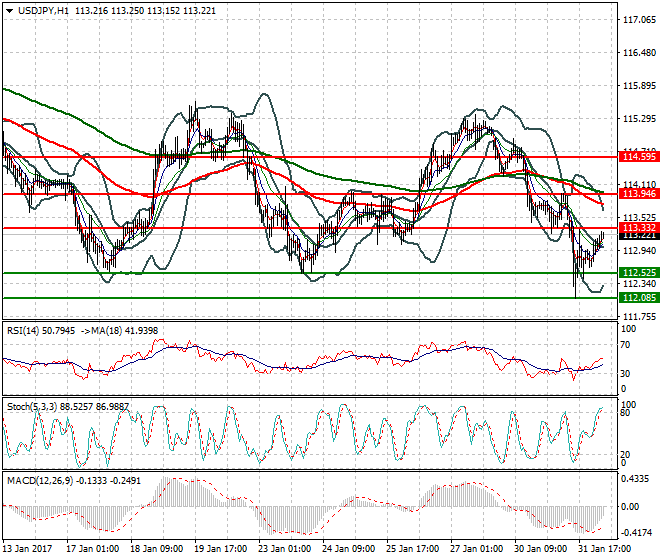Select the 114.595 red resistance price label
The width and height of the screenshot is (660, 560).
(639, 157)
